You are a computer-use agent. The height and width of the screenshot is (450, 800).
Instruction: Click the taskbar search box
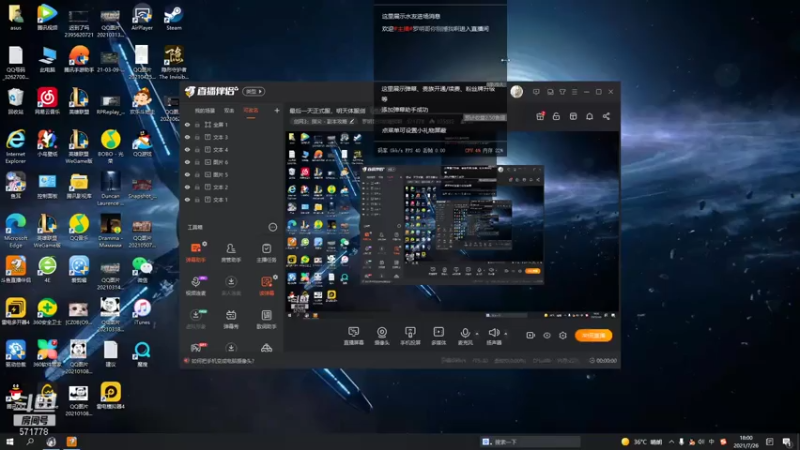pos(530,442)
